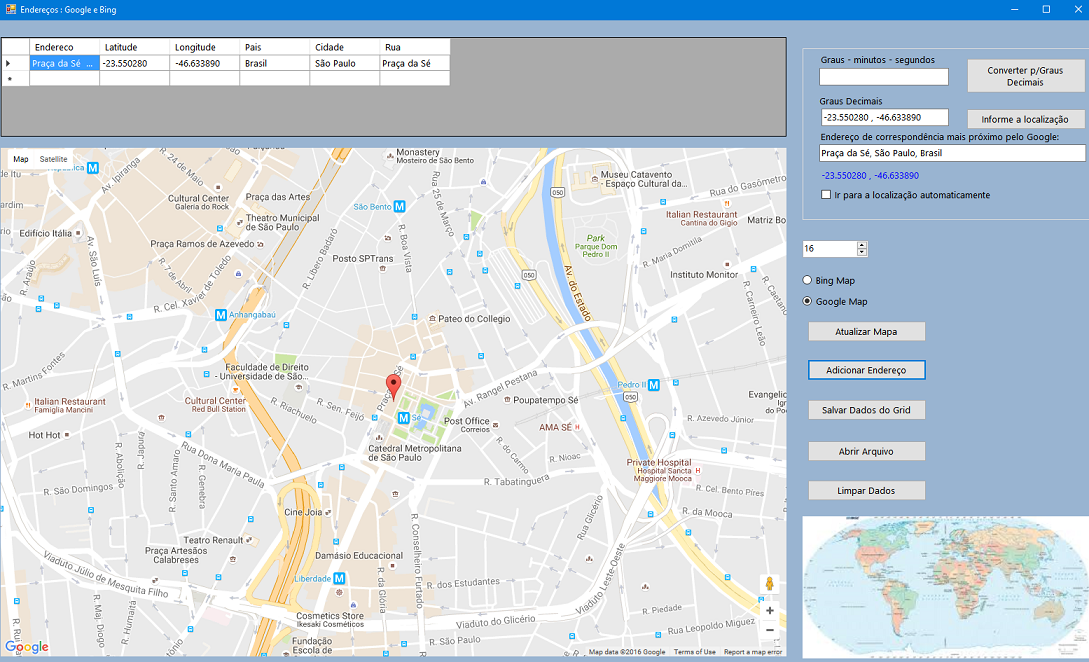Screen dimensions: 1089x662
Task: Click the blue coordinates link -23.550280 , -46.633890
Action: [x=870, y=176]
